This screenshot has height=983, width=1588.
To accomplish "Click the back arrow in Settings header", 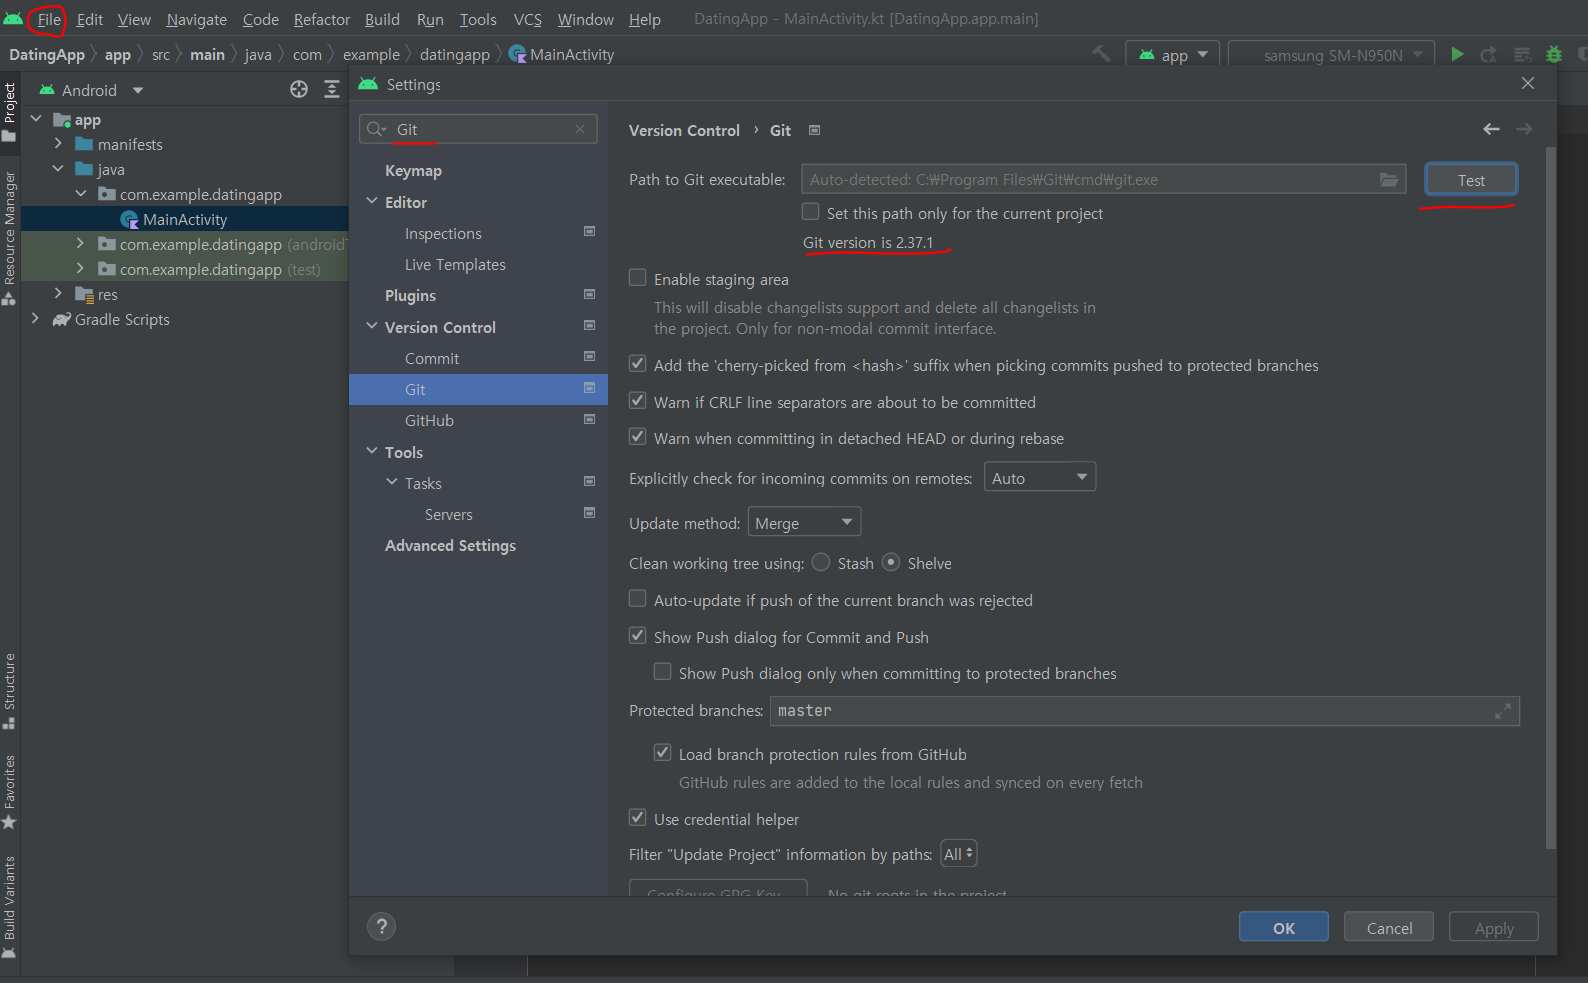I will (x=1491, y=129).
